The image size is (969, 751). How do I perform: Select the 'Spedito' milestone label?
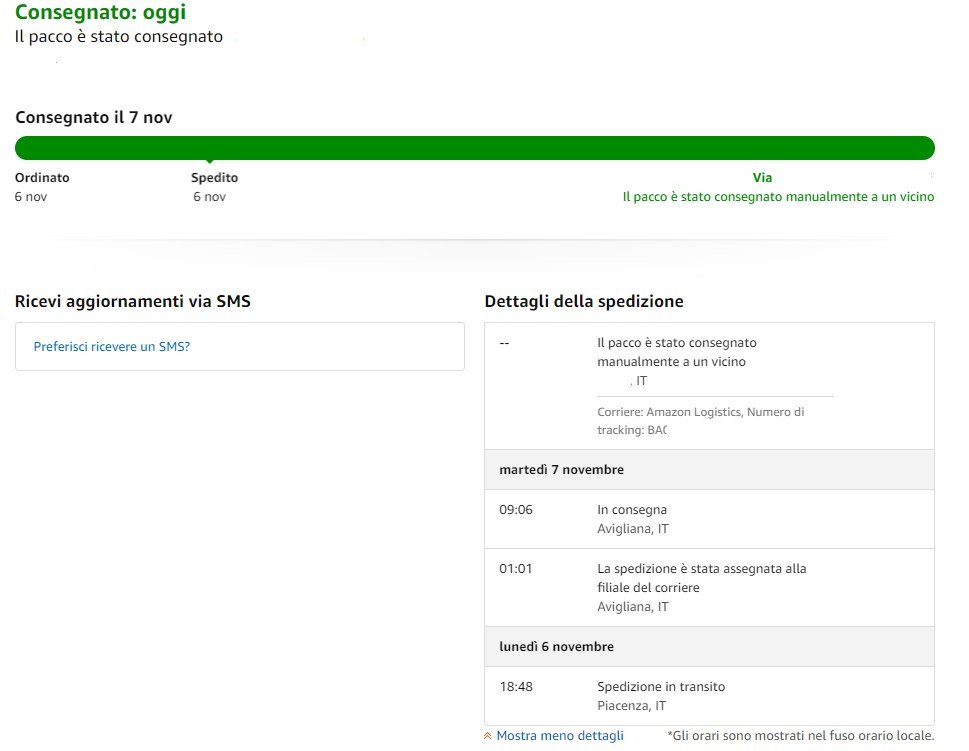(x=214, y=178)
